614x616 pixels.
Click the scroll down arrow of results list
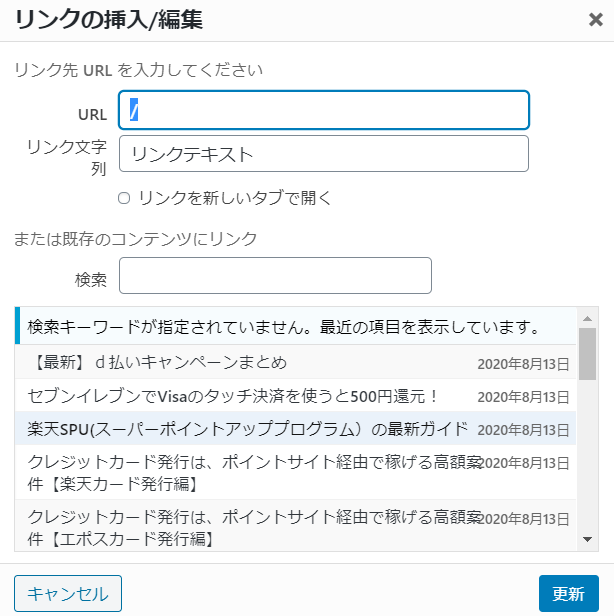(x=587, y=539)
